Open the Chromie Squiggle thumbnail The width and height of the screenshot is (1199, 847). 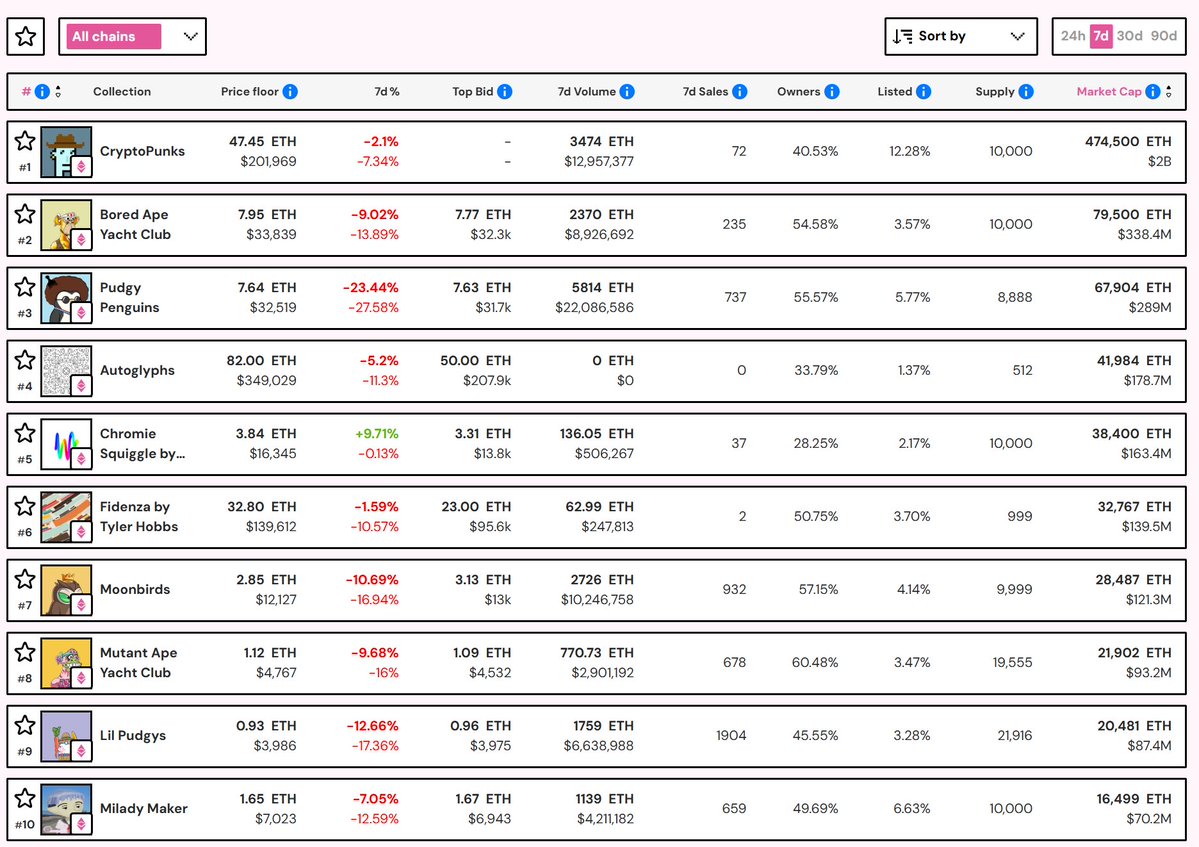[67, 444]
